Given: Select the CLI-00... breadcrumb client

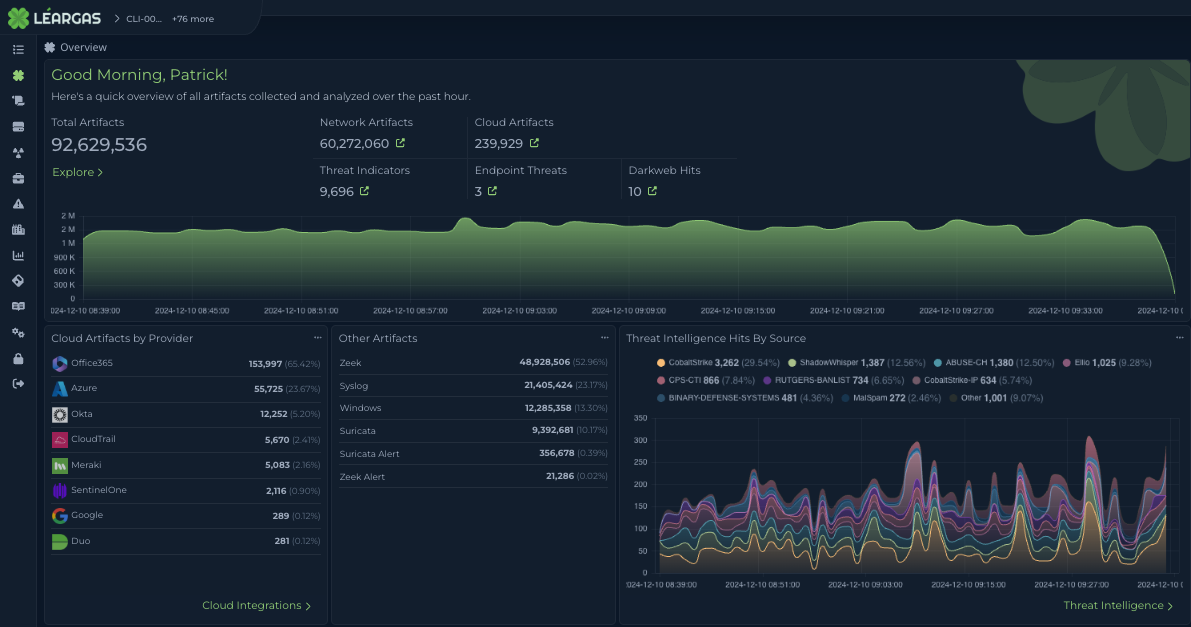Looking at the screenshot, I should [144, 18].
